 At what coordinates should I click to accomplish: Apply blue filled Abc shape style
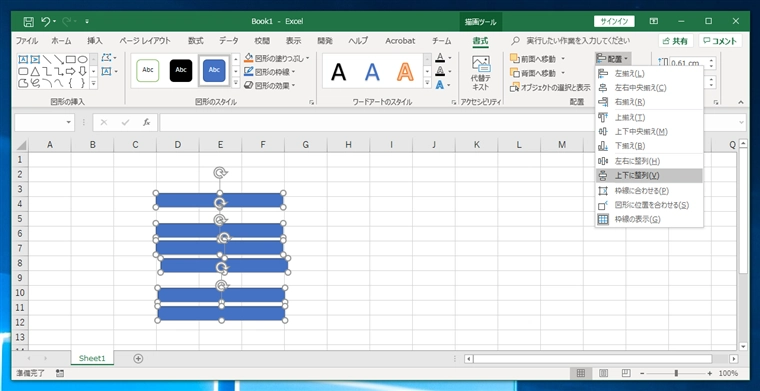click(x=214, y=71)
